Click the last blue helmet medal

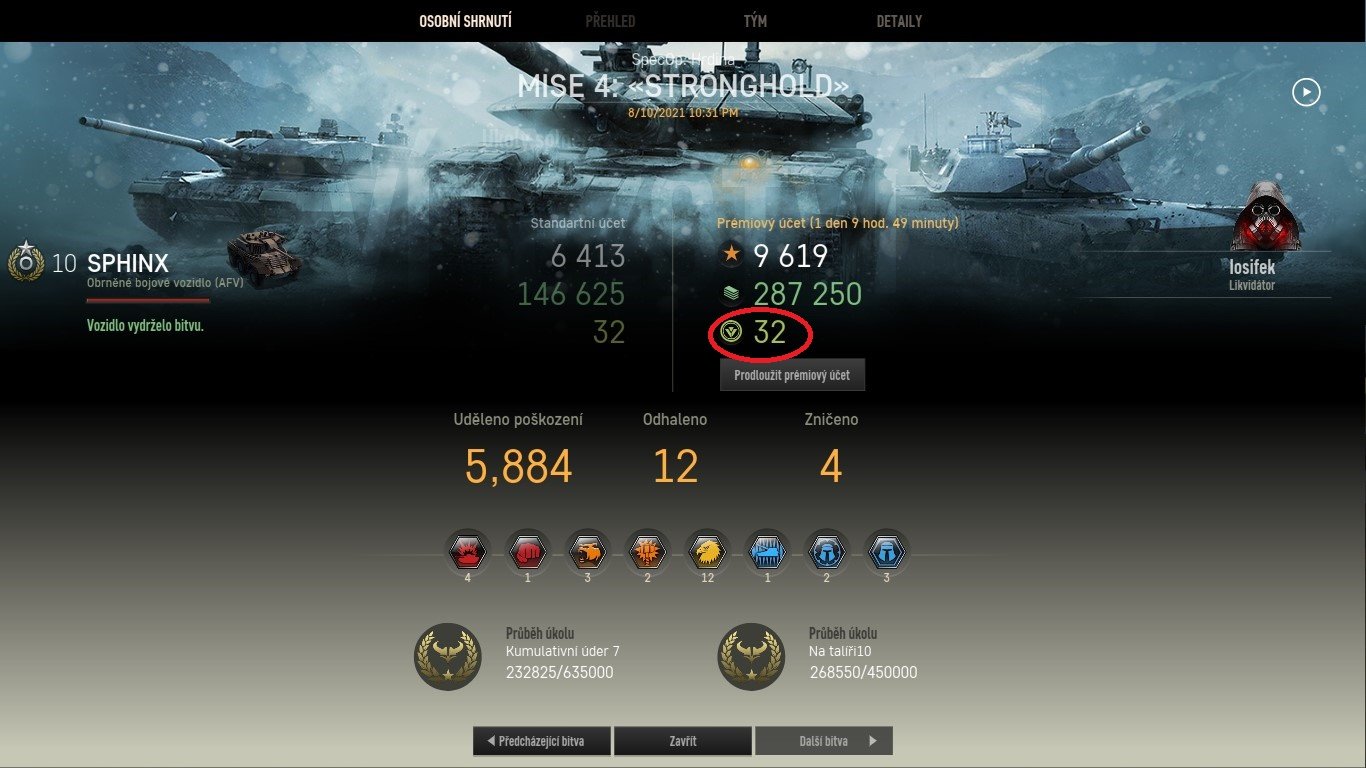tap(886, 551)
